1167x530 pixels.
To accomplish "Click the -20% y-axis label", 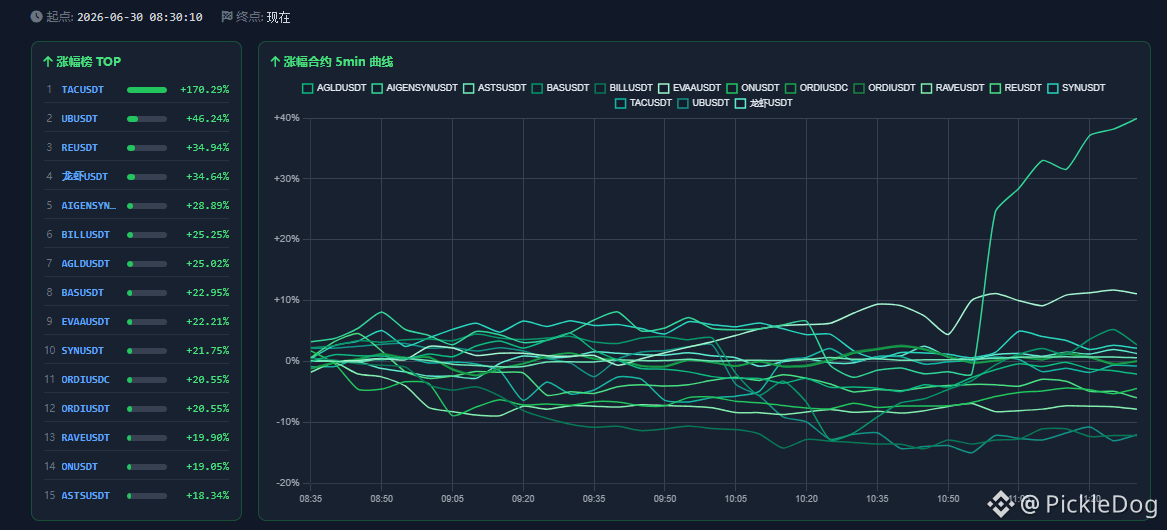I will 287,482.
